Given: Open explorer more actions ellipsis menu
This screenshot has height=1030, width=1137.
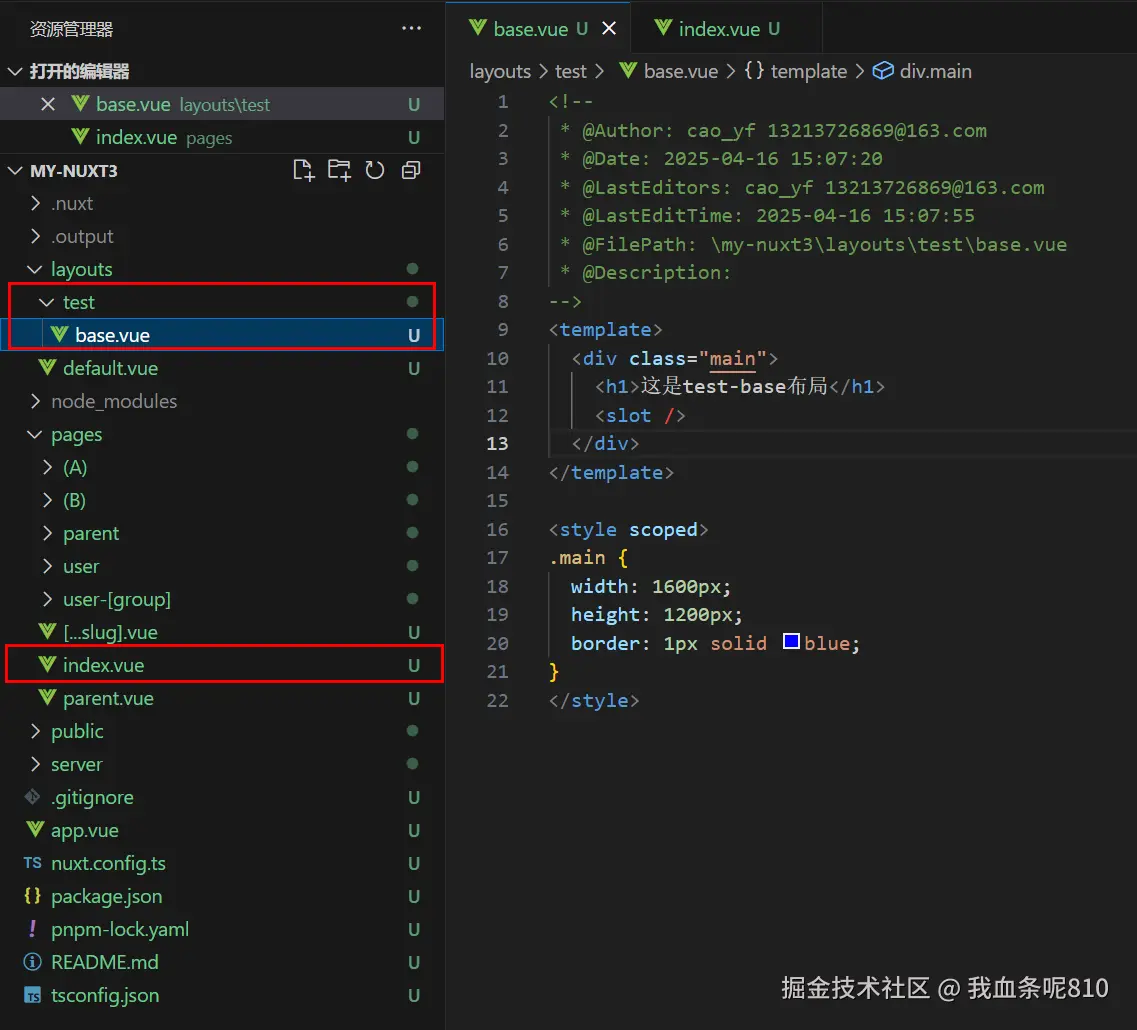Looking at the screenshot, I should pos(411,29).
